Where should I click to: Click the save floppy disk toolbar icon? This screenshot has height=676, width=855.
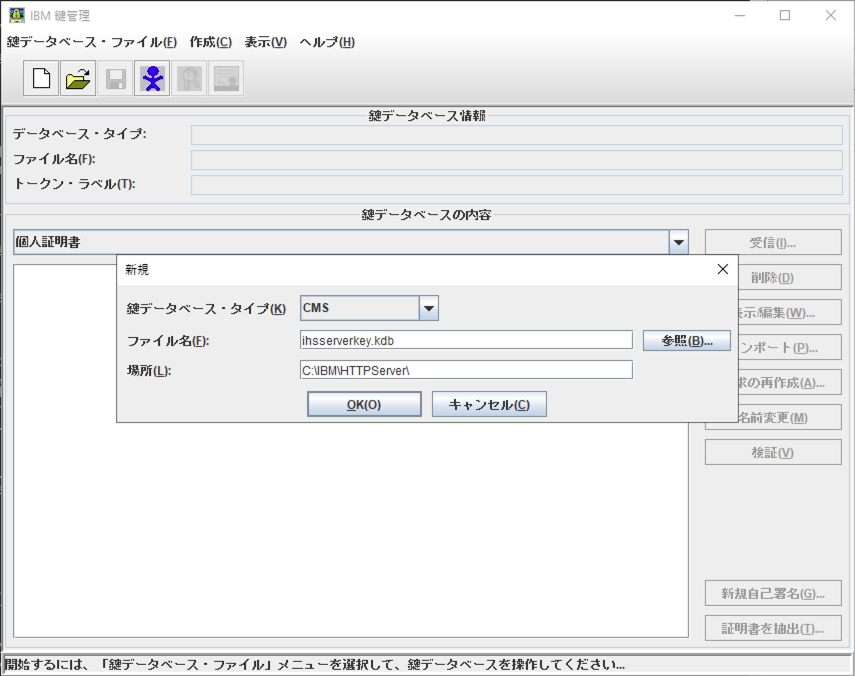pos(115,79)
